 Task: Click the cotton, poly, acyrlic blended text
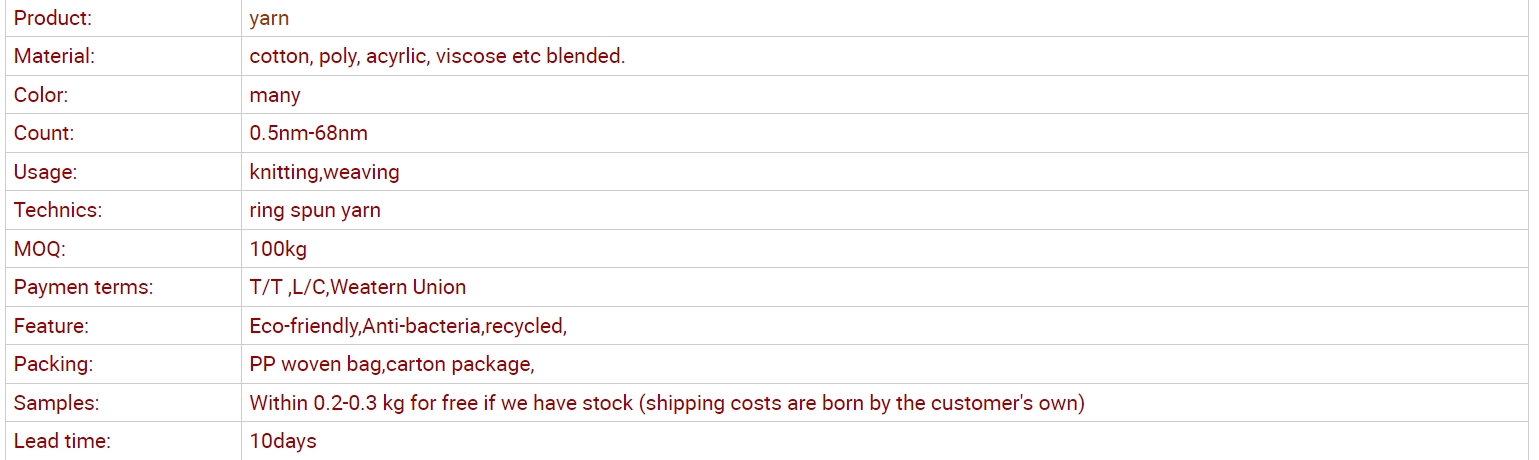437,56
